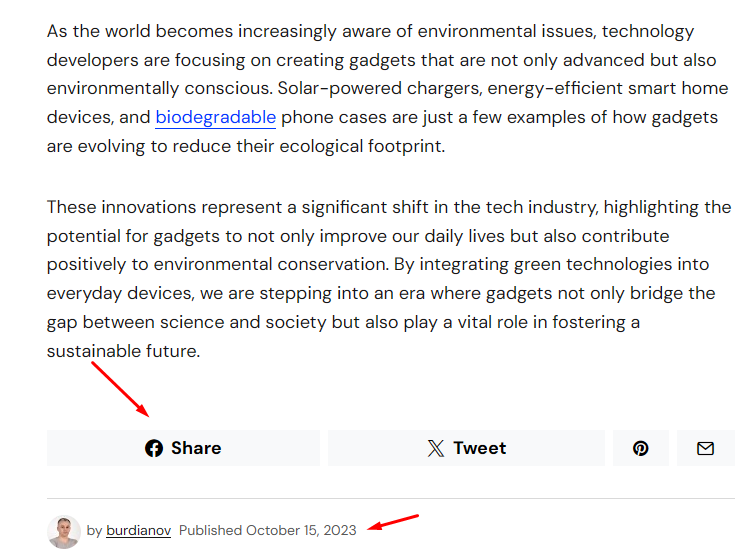Click the Published October 15, 2023 date
The image size is (756, 553).
268,530
